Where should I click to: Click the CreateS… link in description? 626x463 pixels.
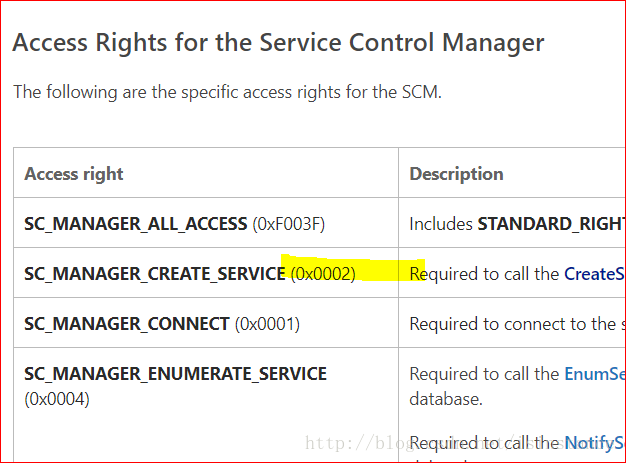[x=594, y=274]
